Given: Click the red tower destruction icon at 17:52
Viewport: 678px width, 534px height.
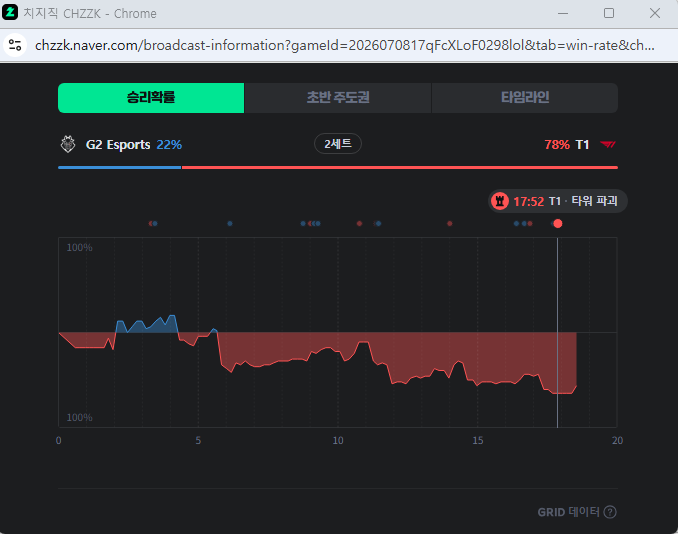Looking at the screenshot, I should point(500,201).
